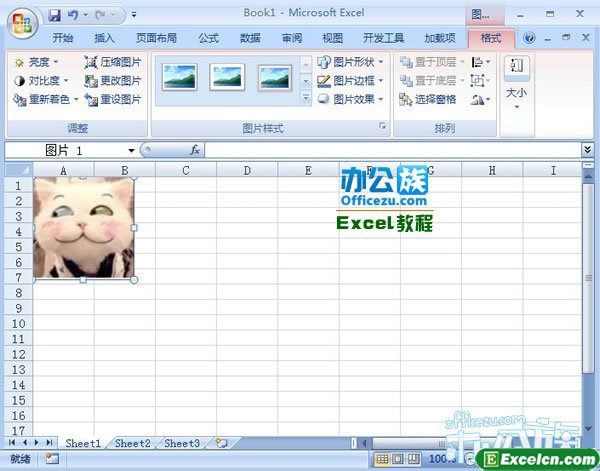Select column C header

tap(186, 170)
